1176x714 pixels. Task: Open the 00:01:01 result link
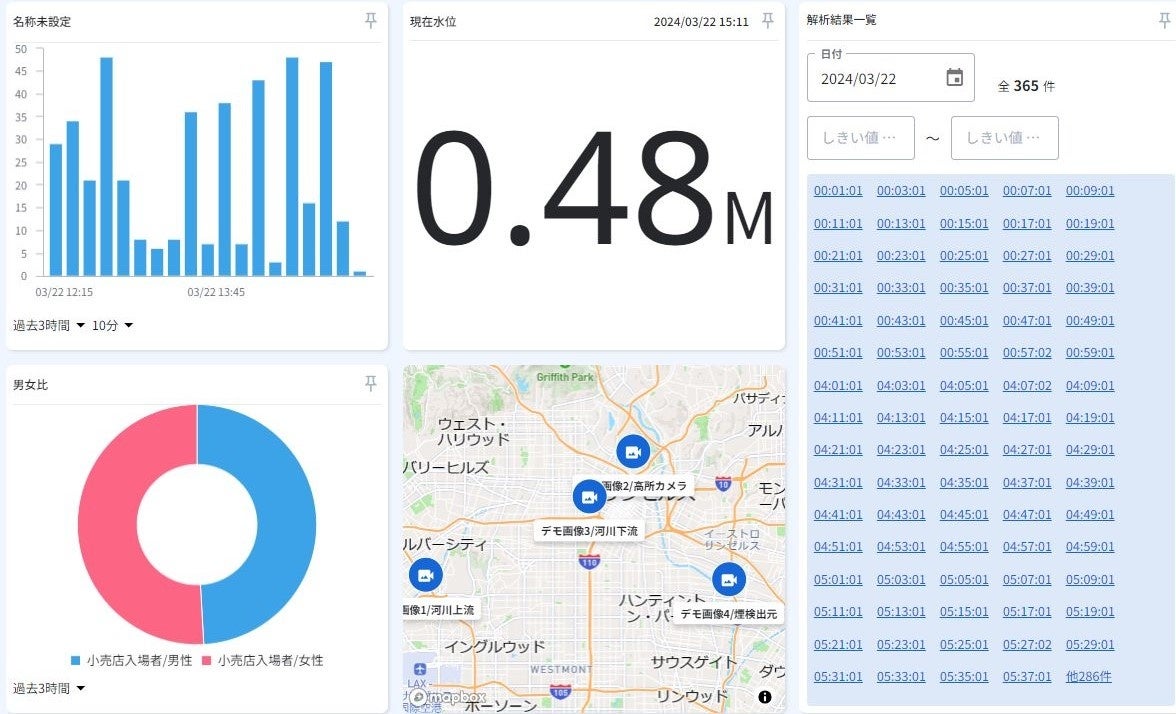pyautogui.click(x=838, y=190)
